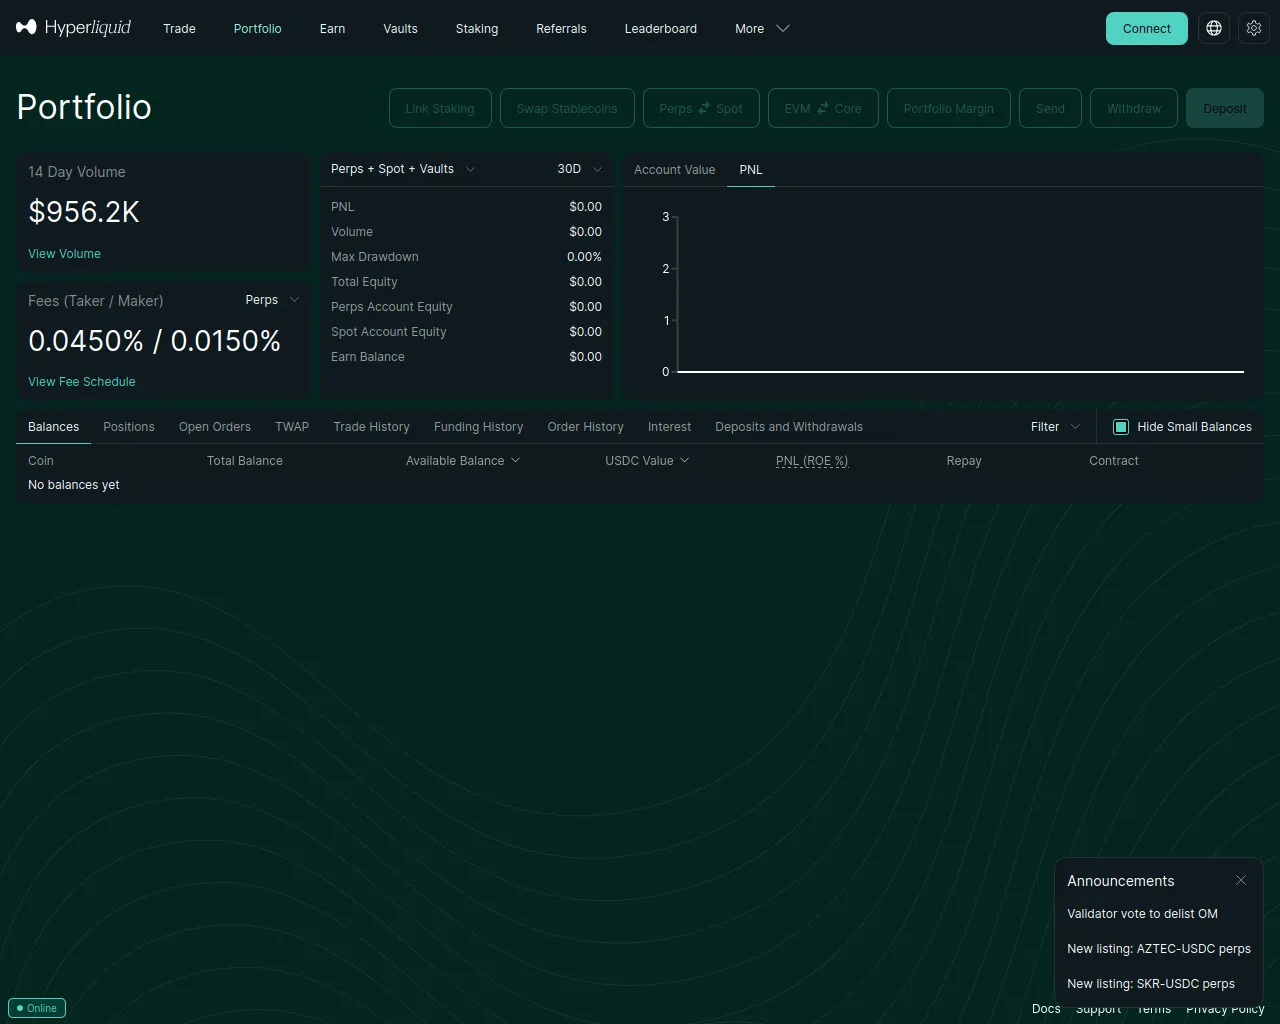The image size is (1280, 1024).
Task: Open the 30D time range dropdown
Action: pos(579,169)
